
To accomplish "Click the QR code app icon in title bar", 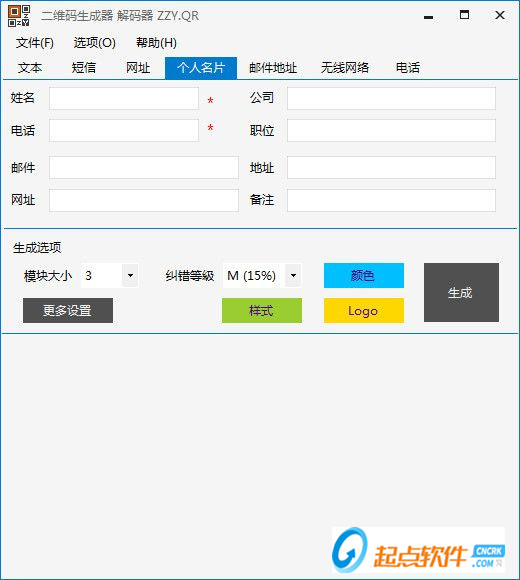I will pyautogui.click(x=18, y=16).
